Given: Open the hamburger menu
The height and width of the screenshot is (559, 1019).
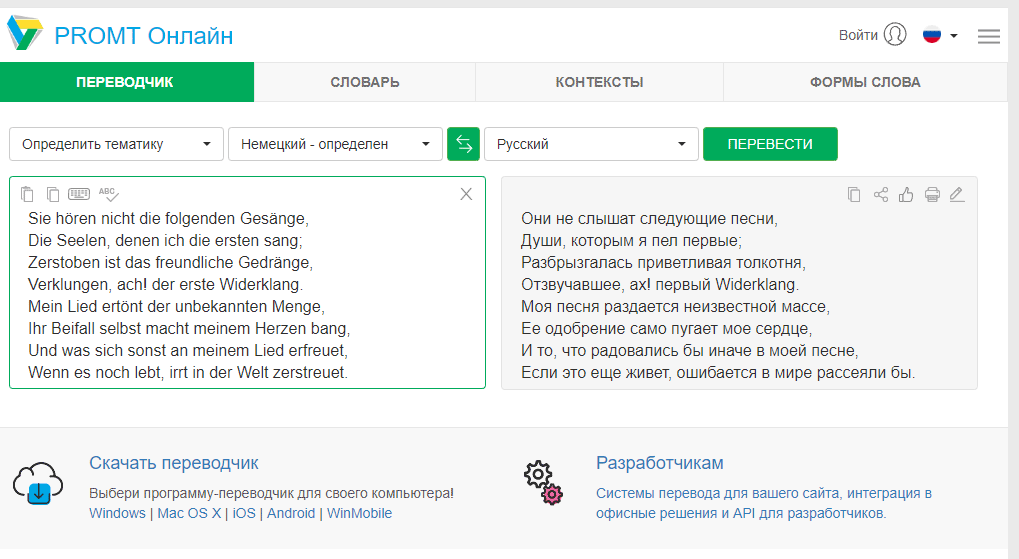Looking at the screenshot, I should tap(988, 36).
